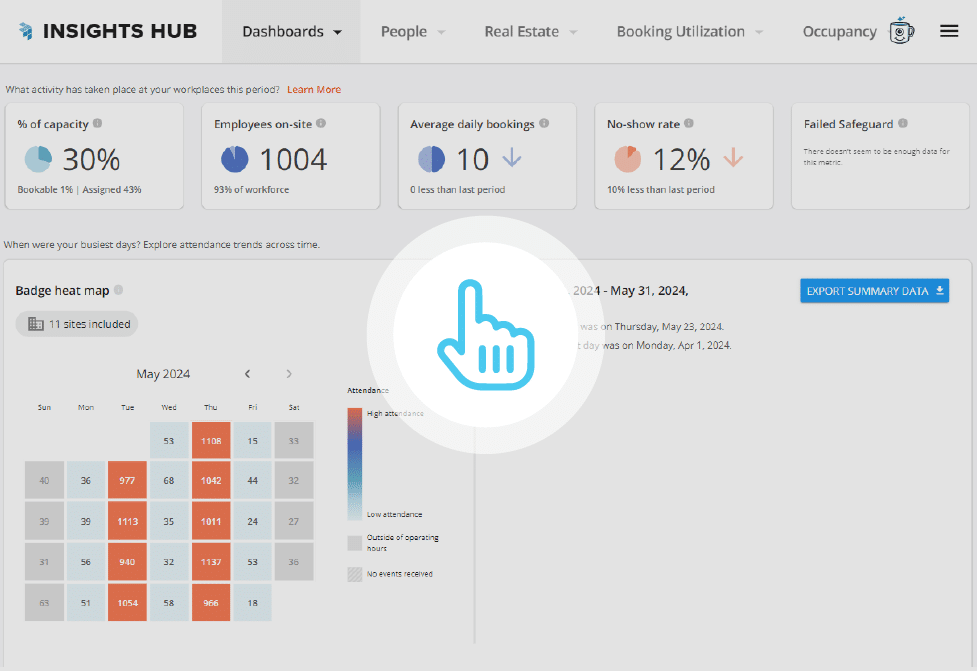The image size is (977, 671).
Task: Click the previous month chevron on the calendar
Action: 247,373
